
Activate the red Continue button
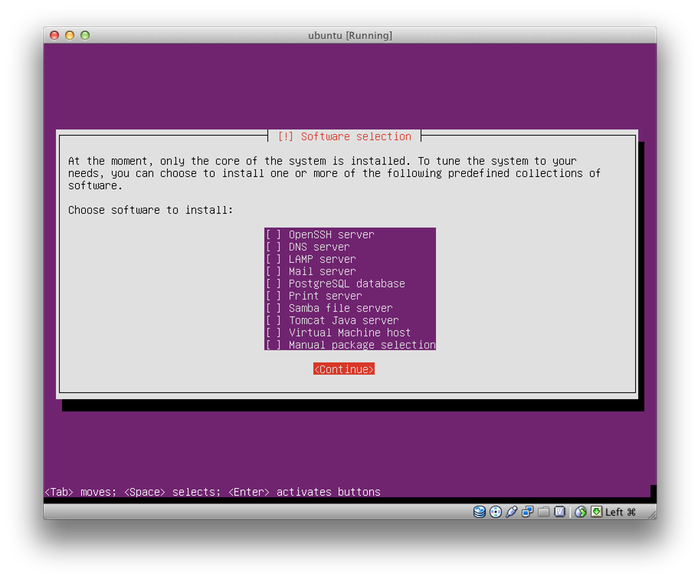(344, 369)
